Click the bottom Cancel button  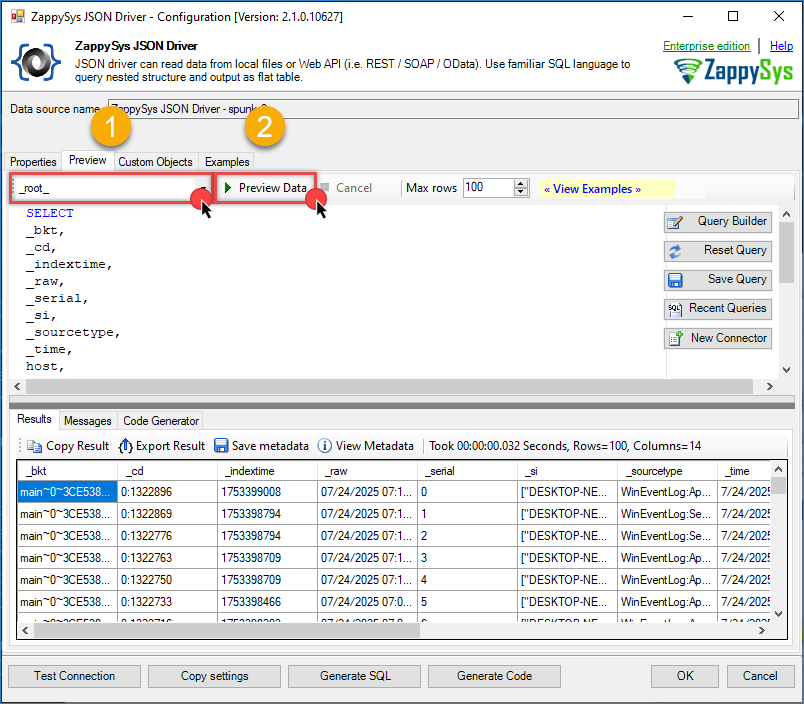(760, 676)
